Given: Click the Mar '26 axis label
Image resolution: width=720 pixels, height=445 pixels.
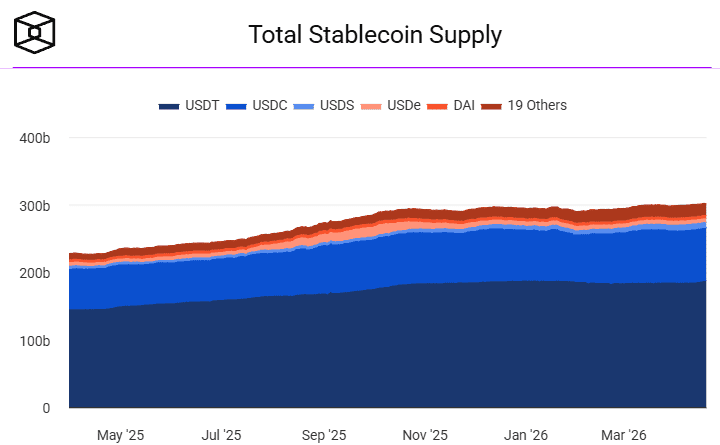Looking at the screenshot, I should click(623, 435).
